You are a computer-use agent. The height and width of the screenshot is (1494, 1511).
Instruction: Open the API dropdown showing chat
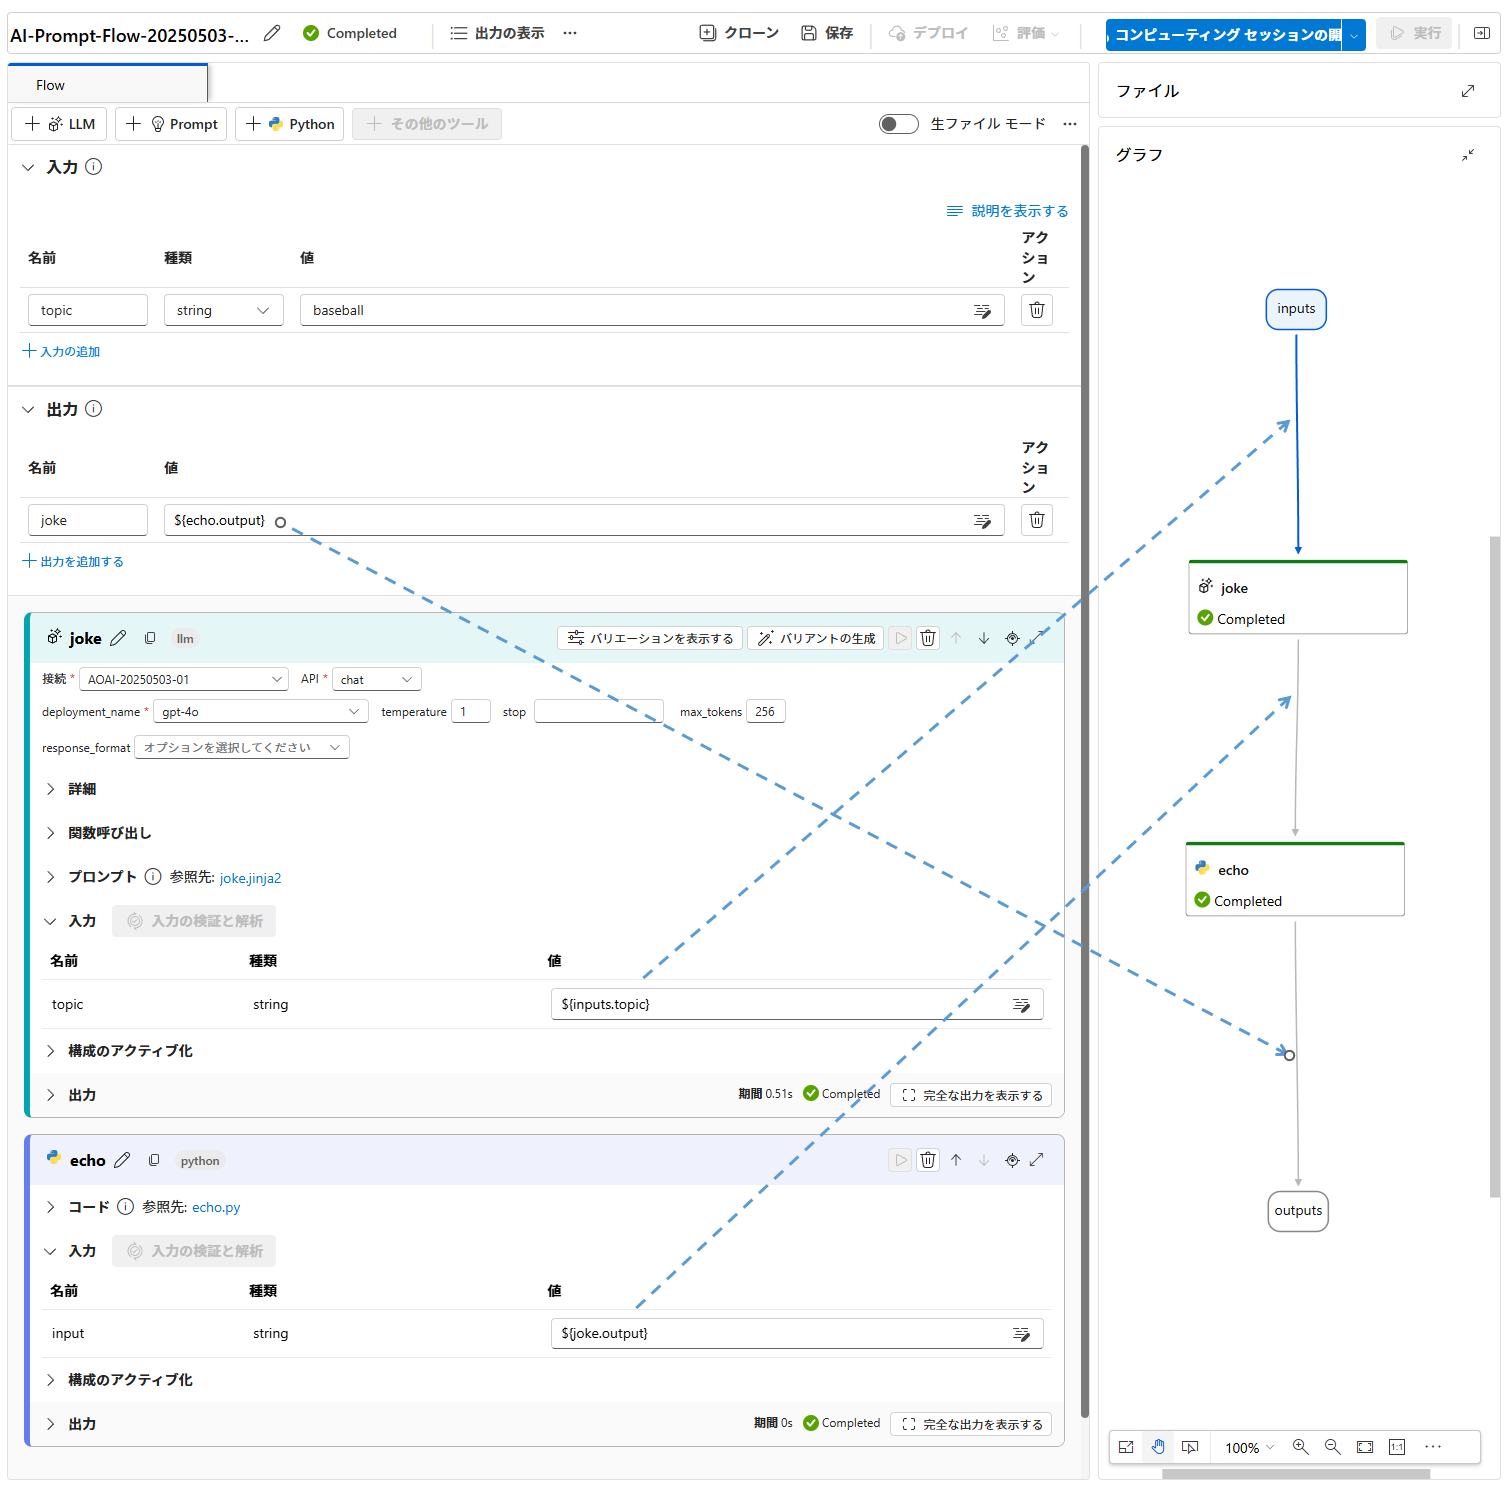tap(376, 679)
